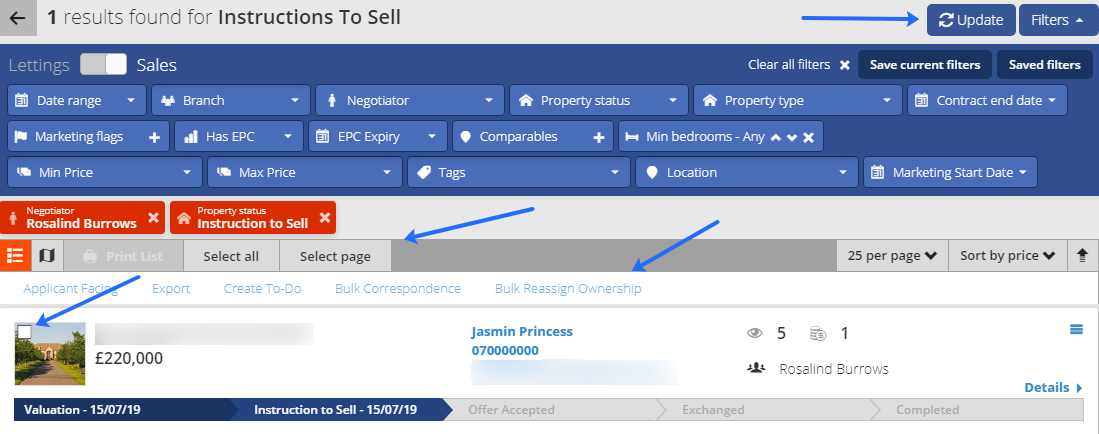Open the Sort by price dropdown
Screen dimensions: 1099x434
[x=1007, y=256]
